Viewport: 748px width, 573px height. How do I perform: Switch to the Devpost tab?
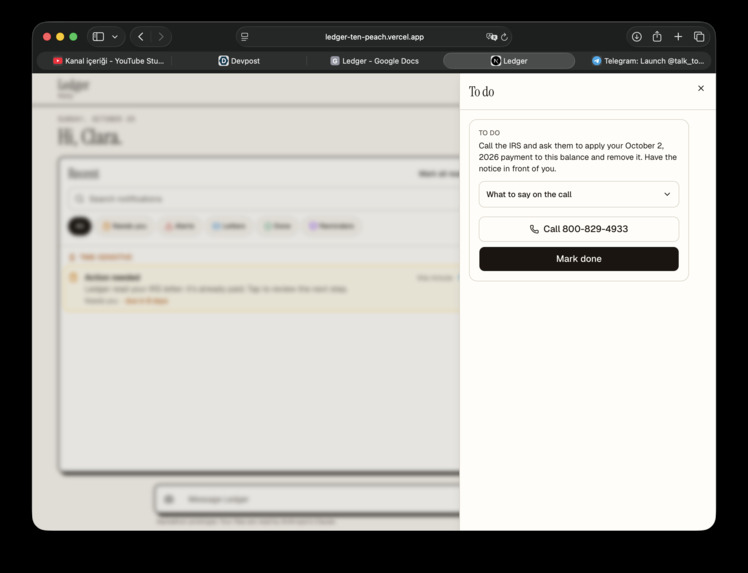239,61
